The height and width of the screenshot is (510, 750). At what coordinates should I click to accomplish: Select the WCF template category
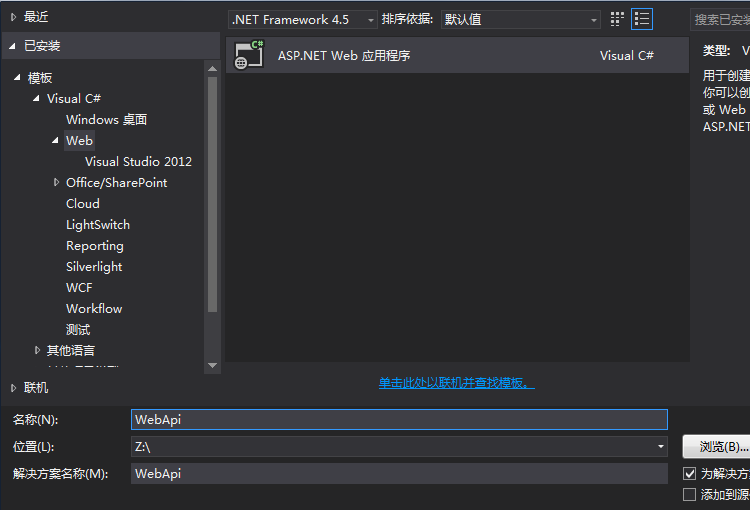(79, 288)
